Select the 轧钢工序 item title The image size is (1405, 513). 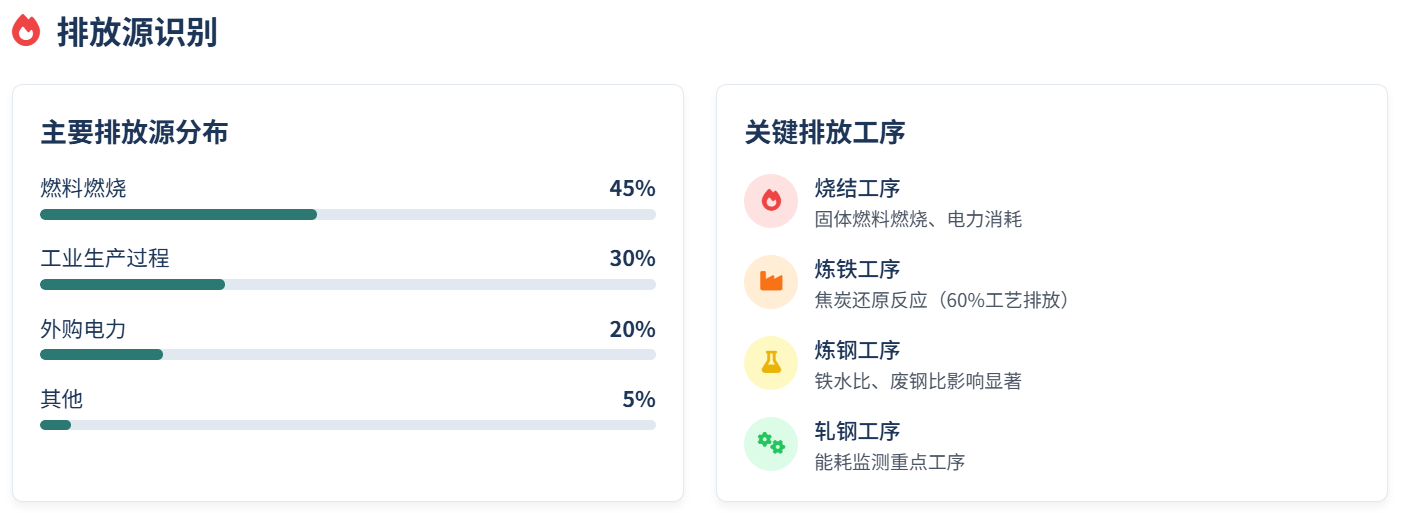(857, 431)
